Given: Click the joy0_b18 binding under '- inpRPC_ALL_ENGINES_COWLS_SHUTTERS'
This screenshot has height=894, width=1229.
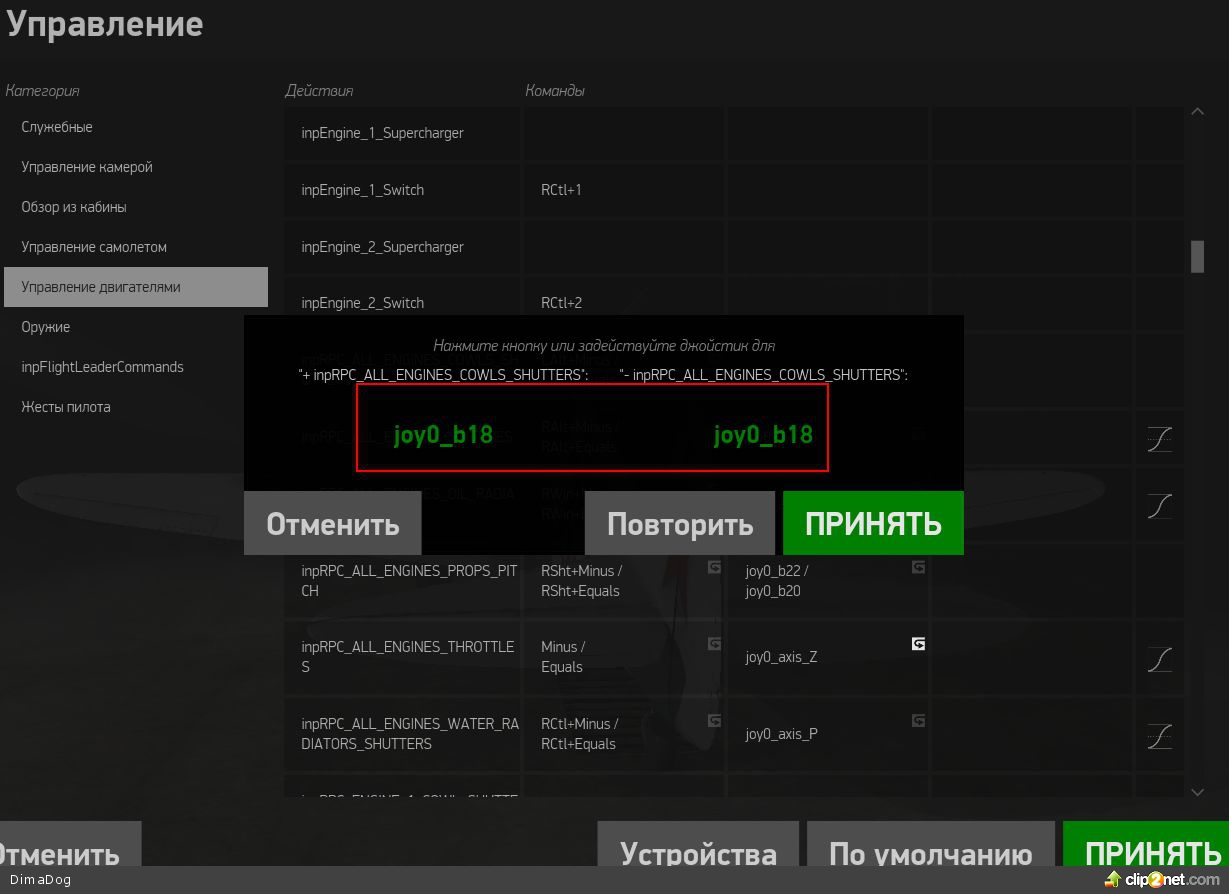Looking at the screenshot, I should point(763,435).
